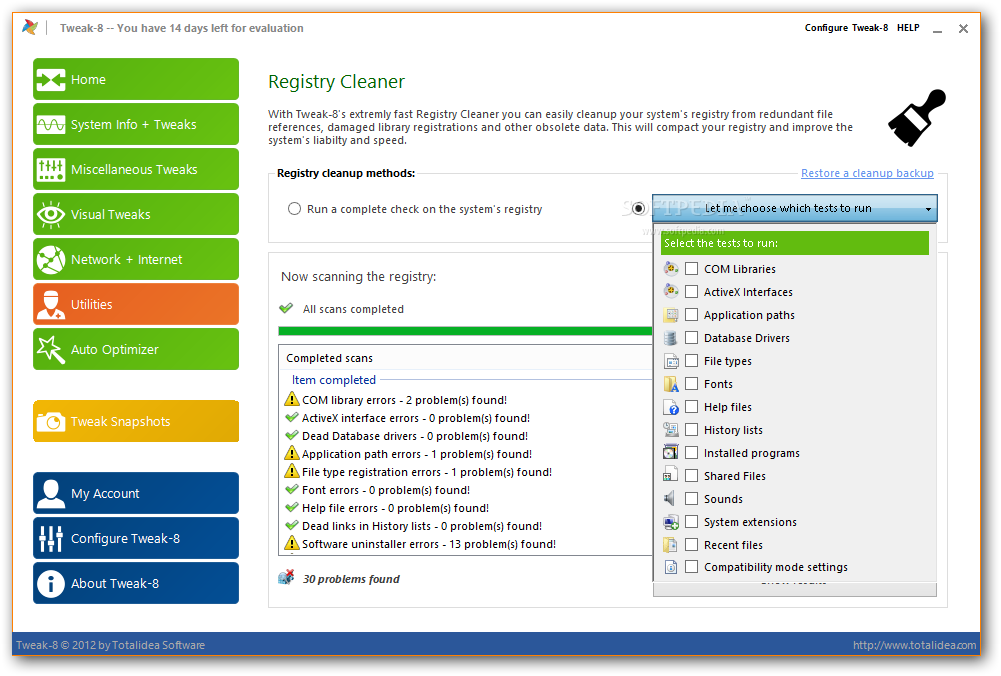
Task: Click the Tweak Snapshots camera icon
Action: 51,422
